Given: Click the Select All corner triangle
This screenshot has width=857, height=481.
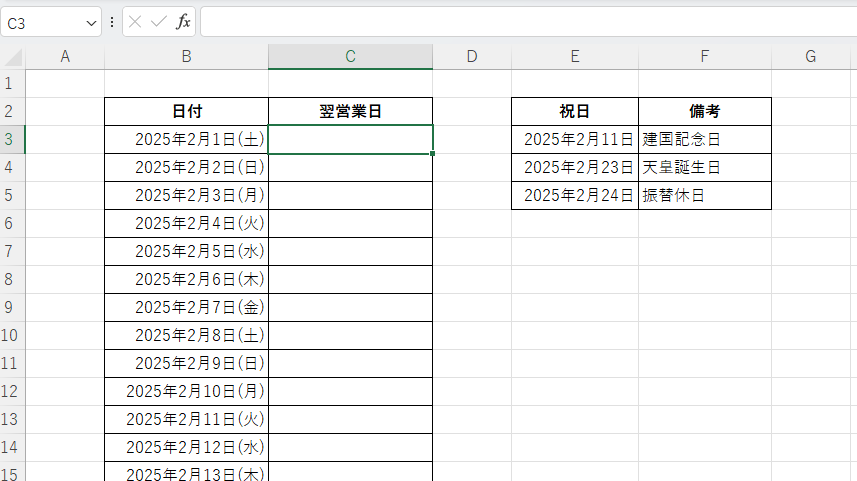Looking at the screenshot, I should coord(13,57).
